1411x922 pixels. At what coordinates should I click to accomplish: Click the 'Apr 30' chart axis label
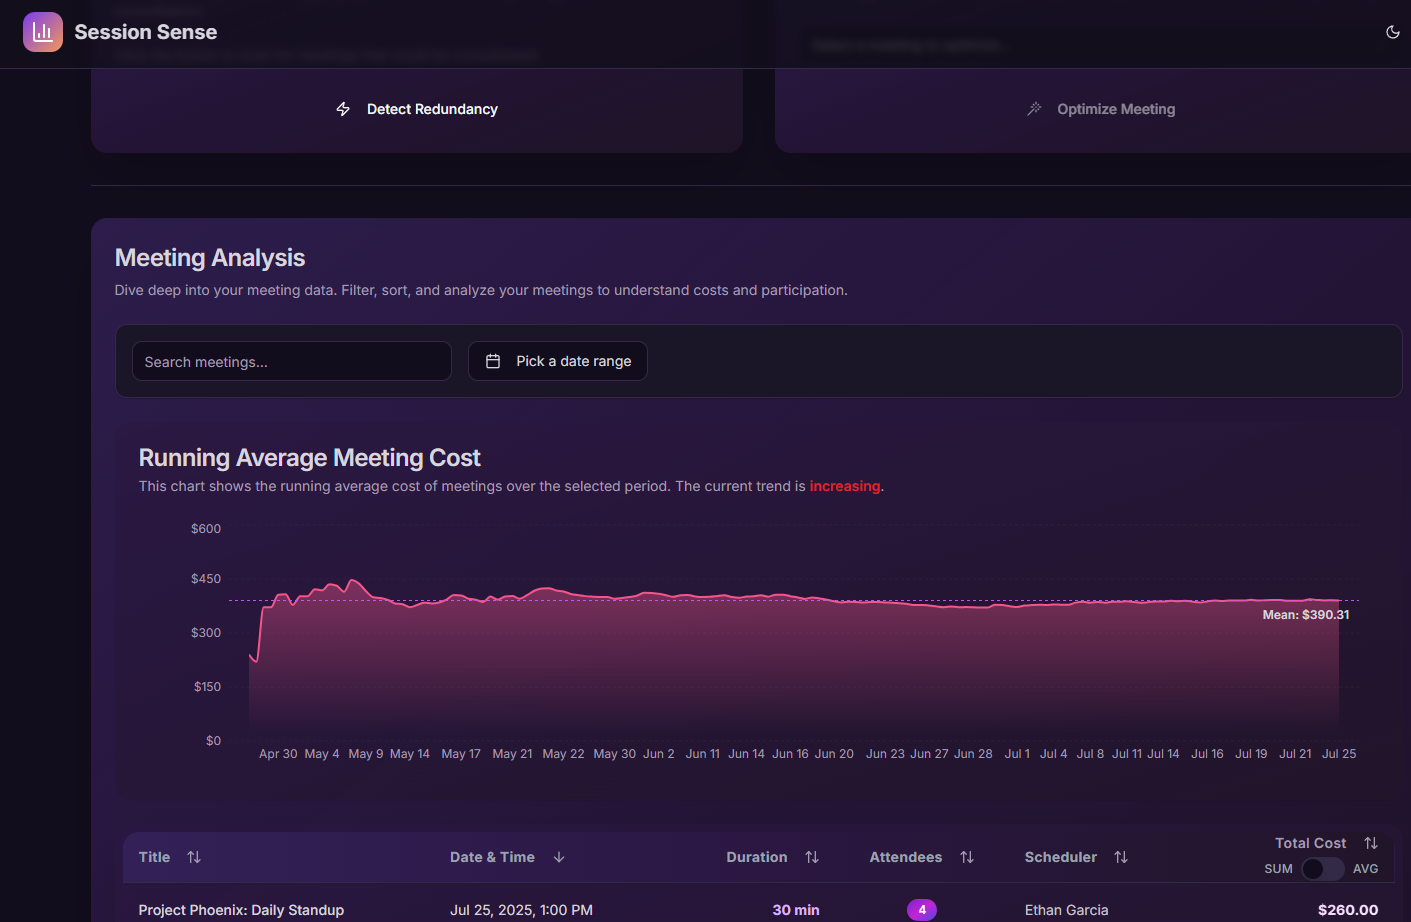[x=278, y=754]
